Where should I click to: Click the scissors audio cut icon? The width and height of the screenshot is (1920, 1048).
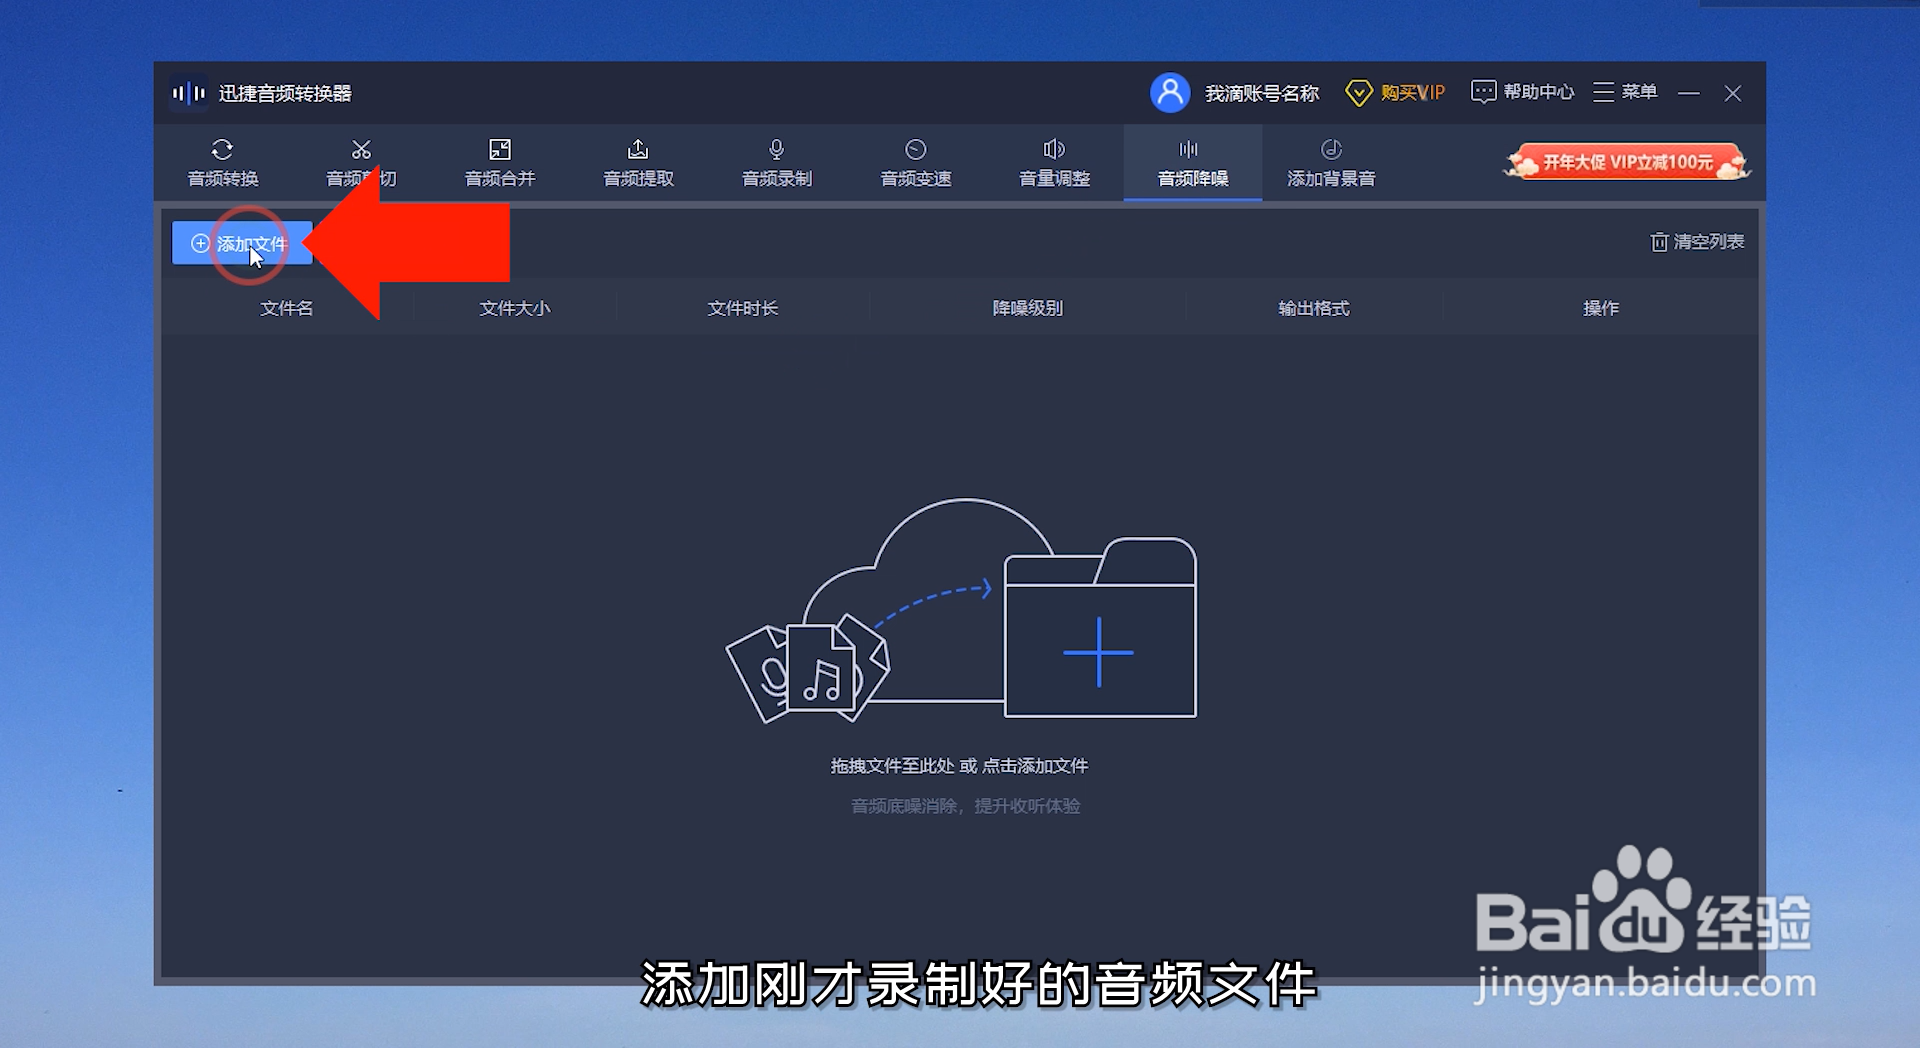[361, 149]
